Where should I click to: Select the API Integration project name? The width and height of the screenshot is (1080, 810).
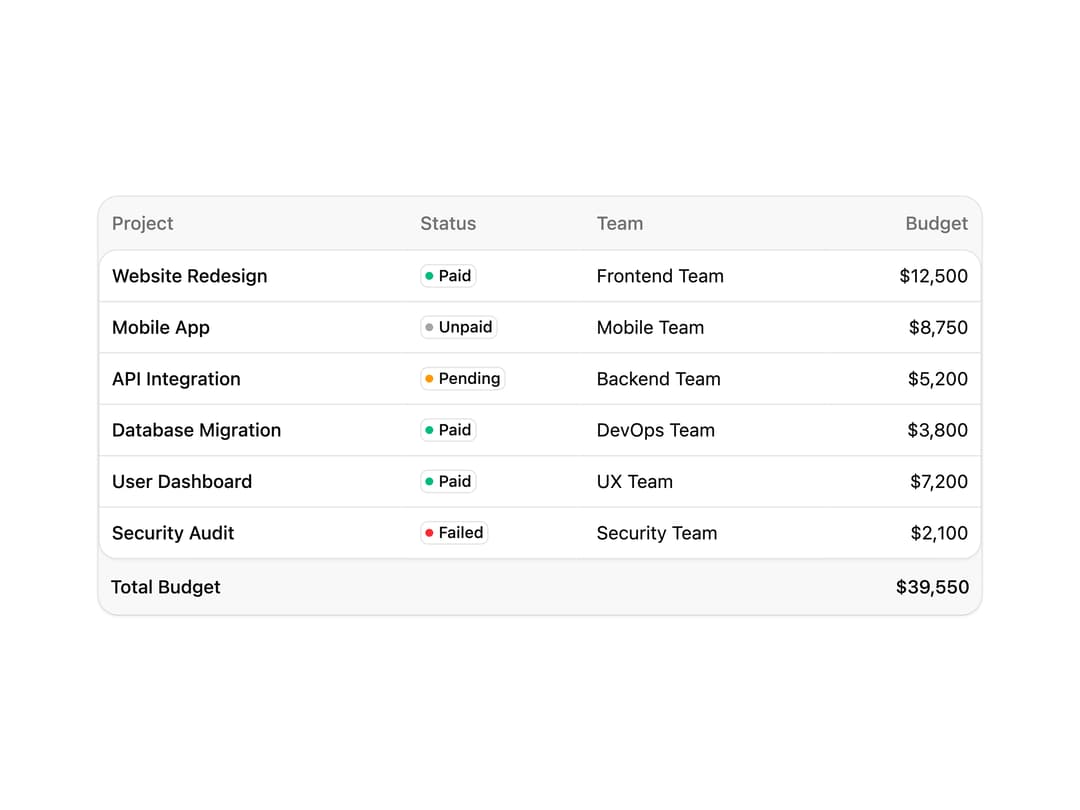[176, 379]
